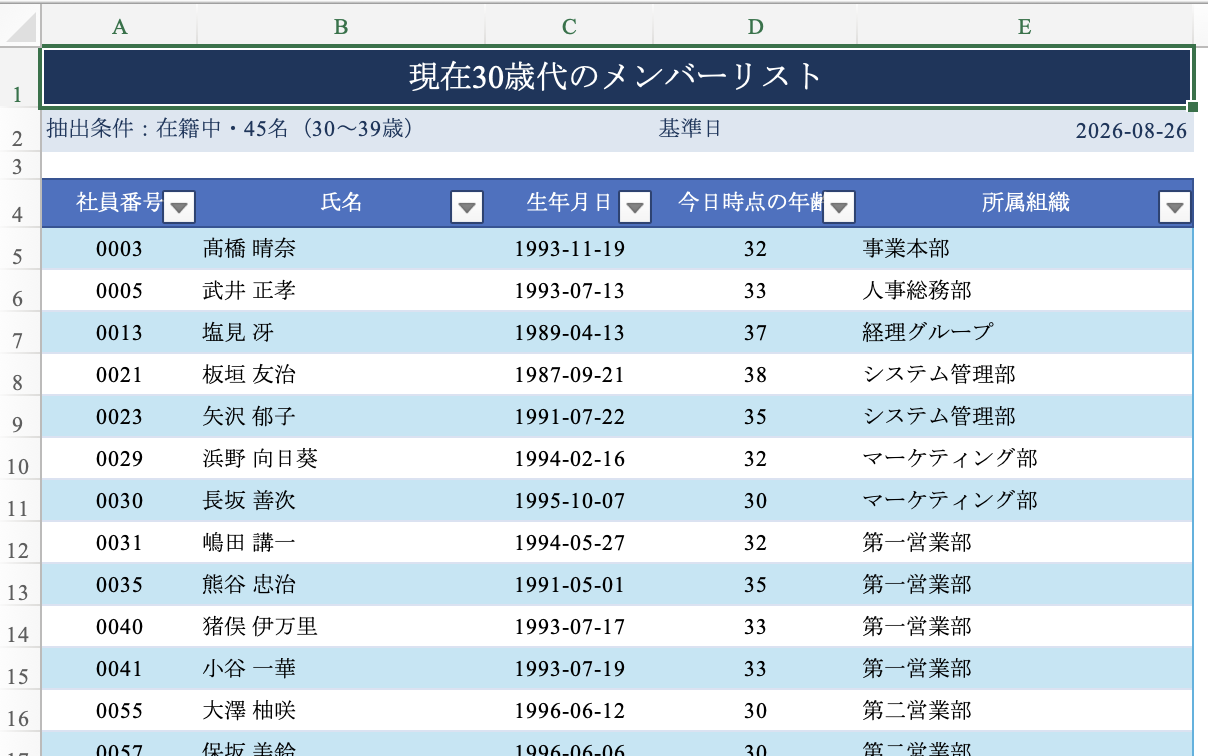Select birthdate 1989-04-13 cell
The height and width of the screenshot is (756, 1208).
(x=569, y=332)
